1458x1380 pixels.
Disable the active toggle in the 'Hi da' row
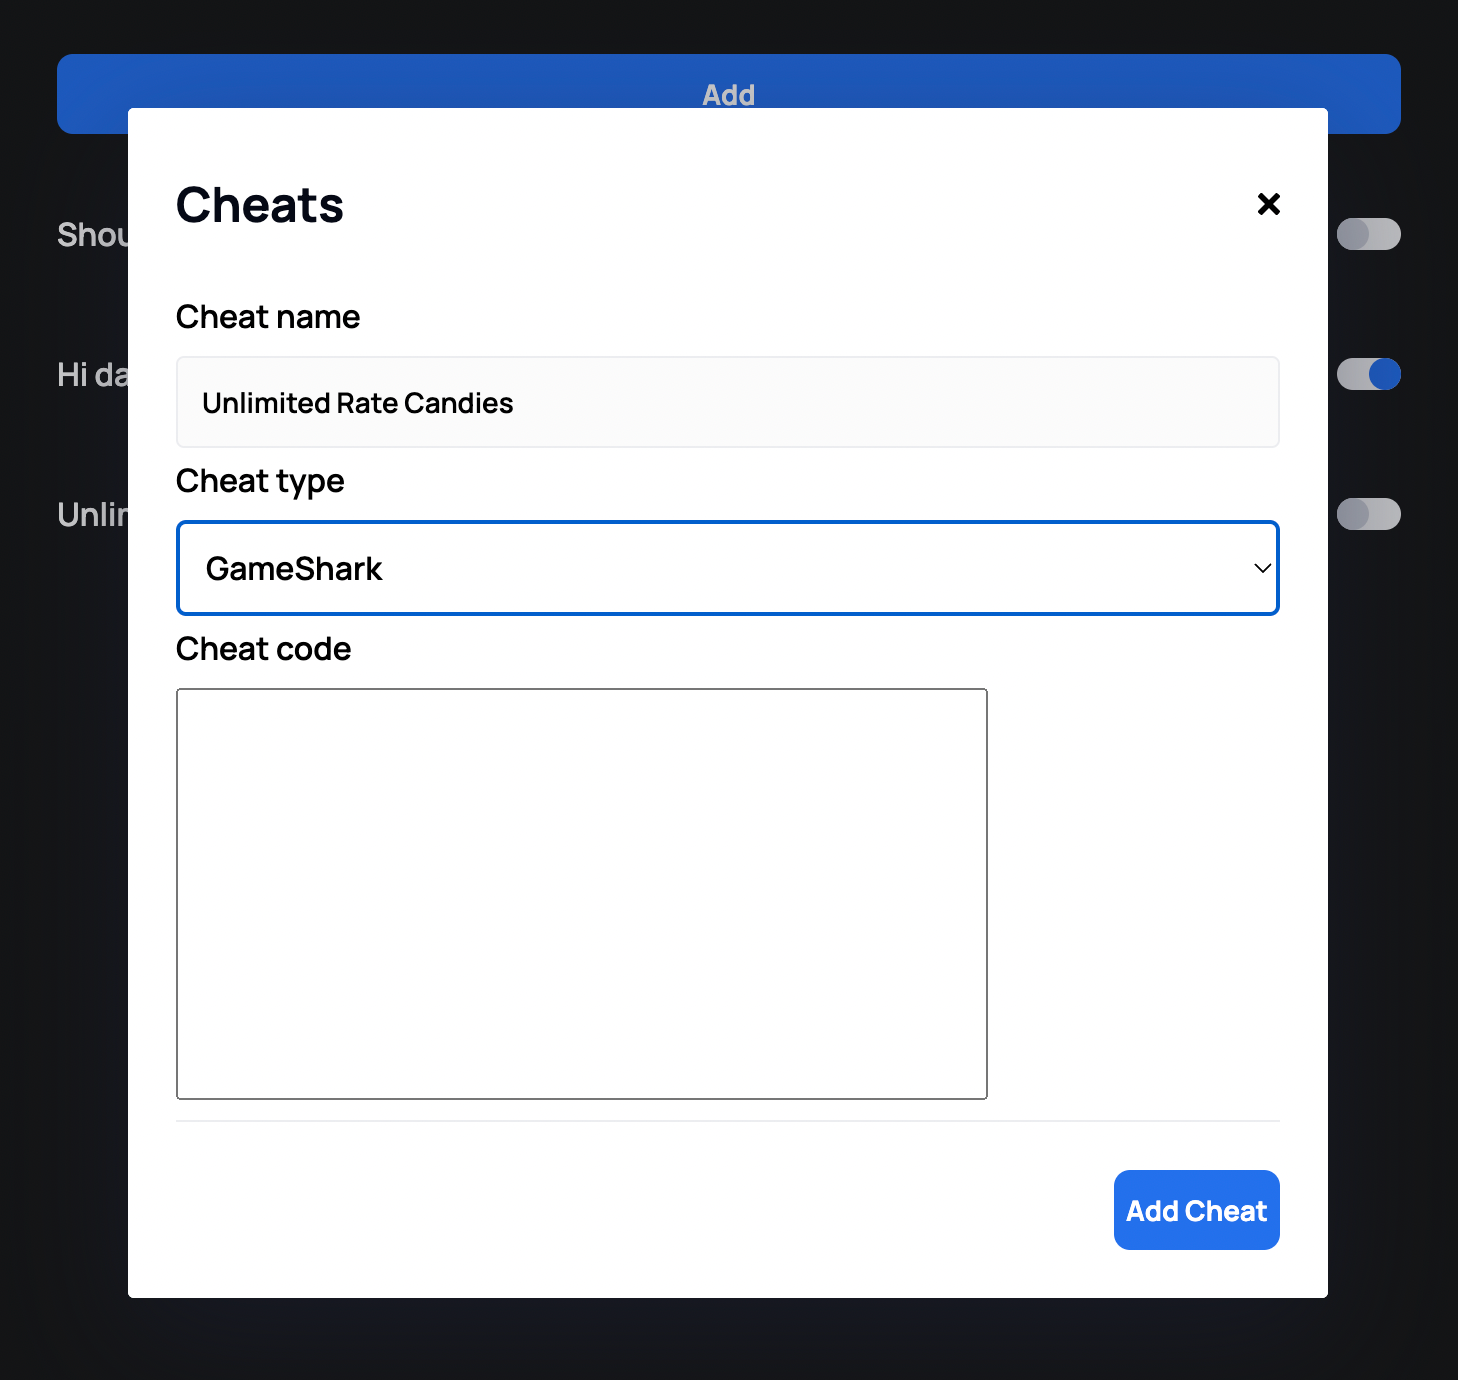(1368, 374)
